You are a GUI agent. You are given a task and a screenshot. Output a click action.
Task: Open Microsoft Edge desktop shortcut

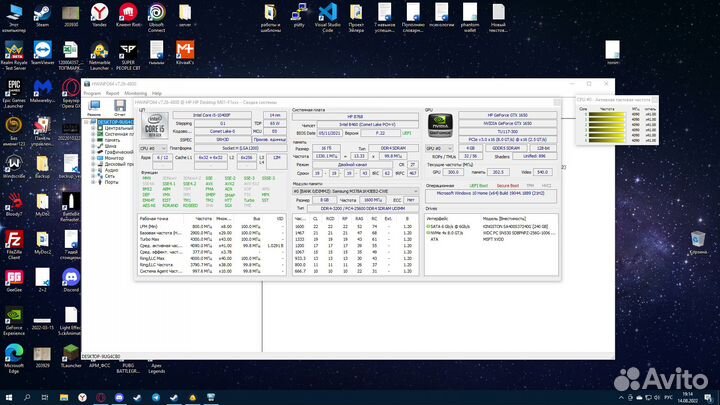click(x=14, y=358)
